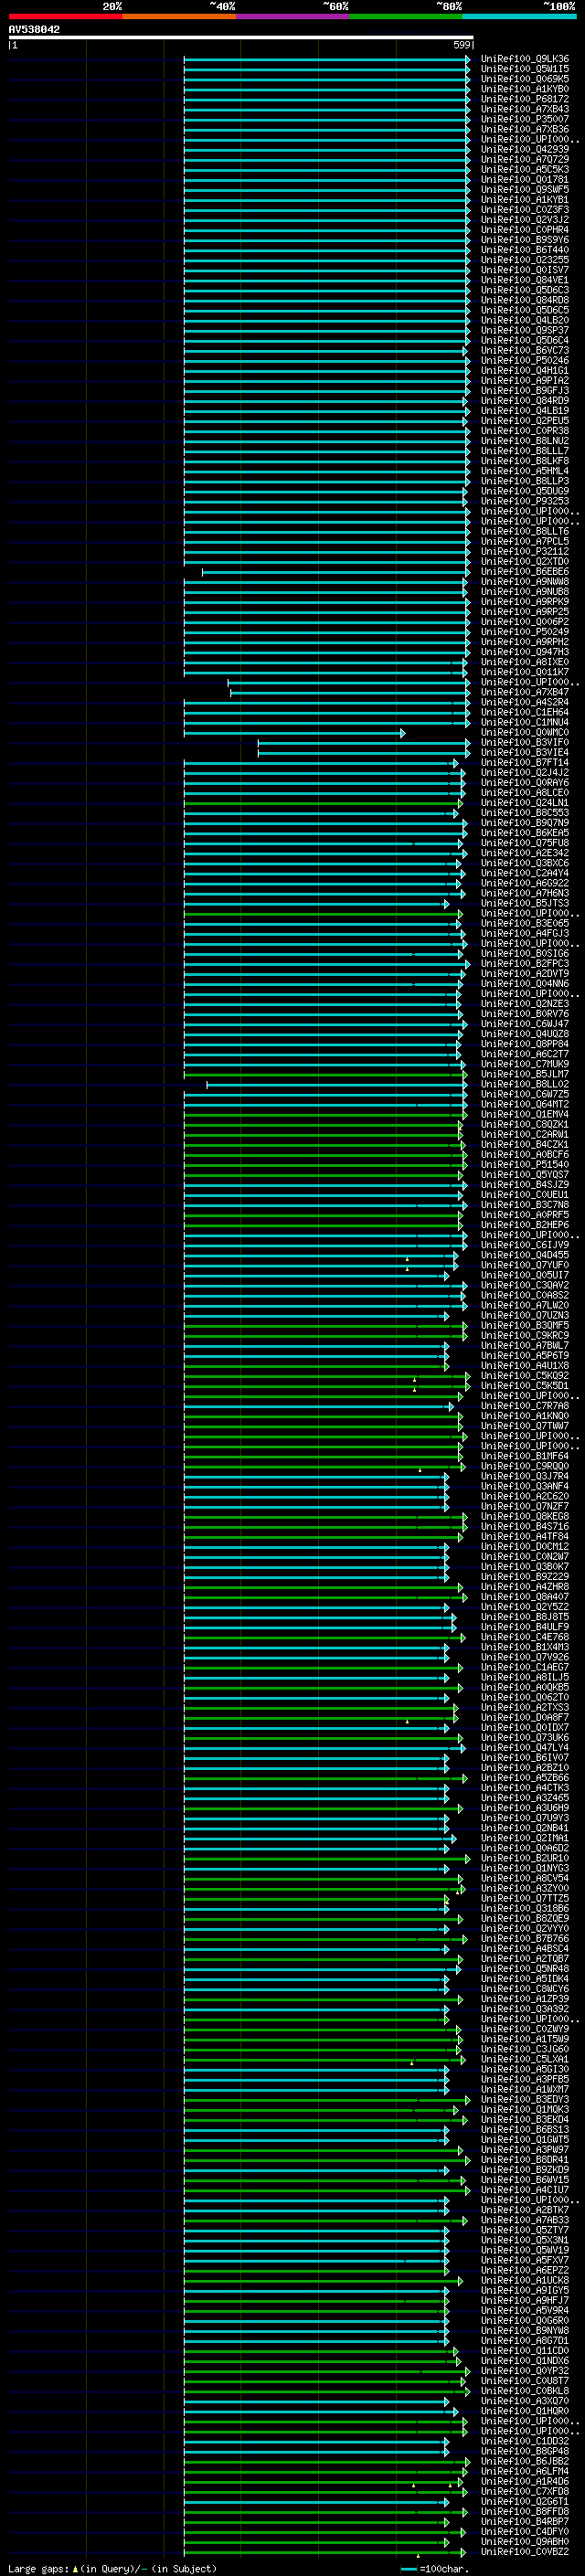Screen dimensions: 585x2576
Task: Click the green alignment bar for Q24LN1
Action: 323,803
